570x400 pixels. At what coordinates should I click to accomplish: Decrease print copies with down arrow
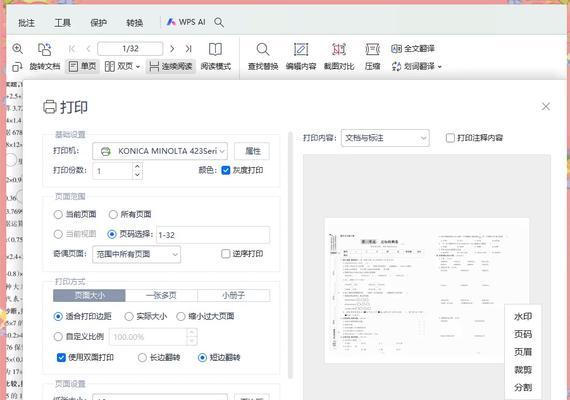click(x=137, y=175)
